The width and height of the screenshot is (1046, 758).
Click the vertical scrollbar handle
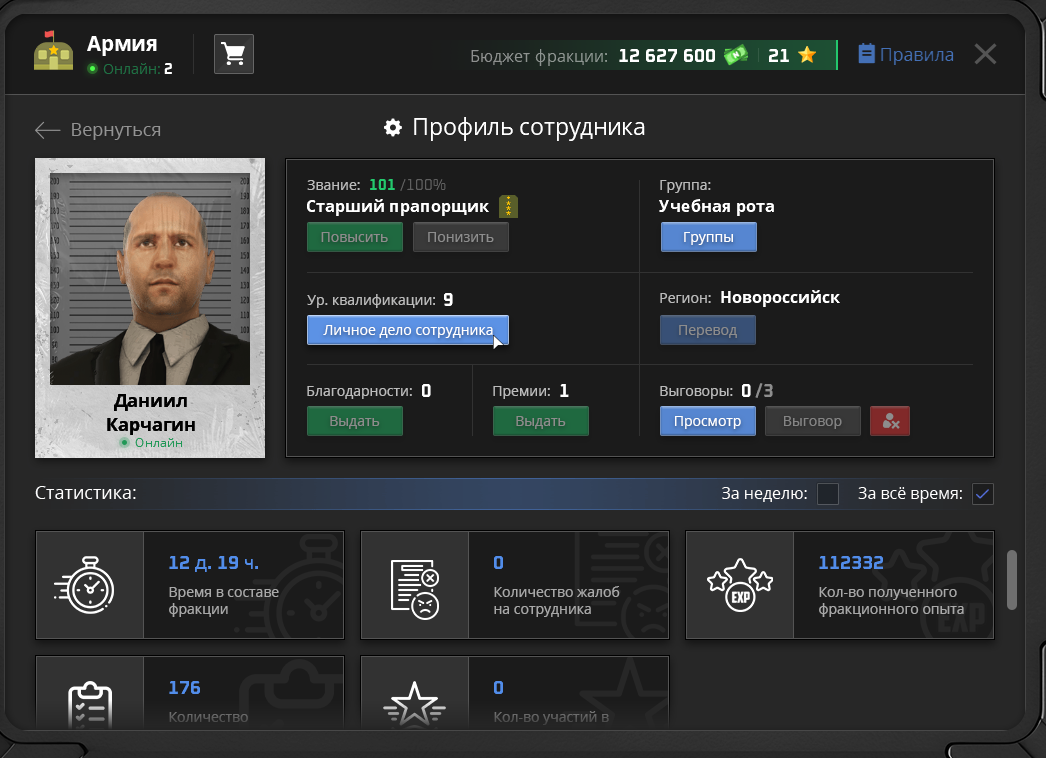[1011, 580]
